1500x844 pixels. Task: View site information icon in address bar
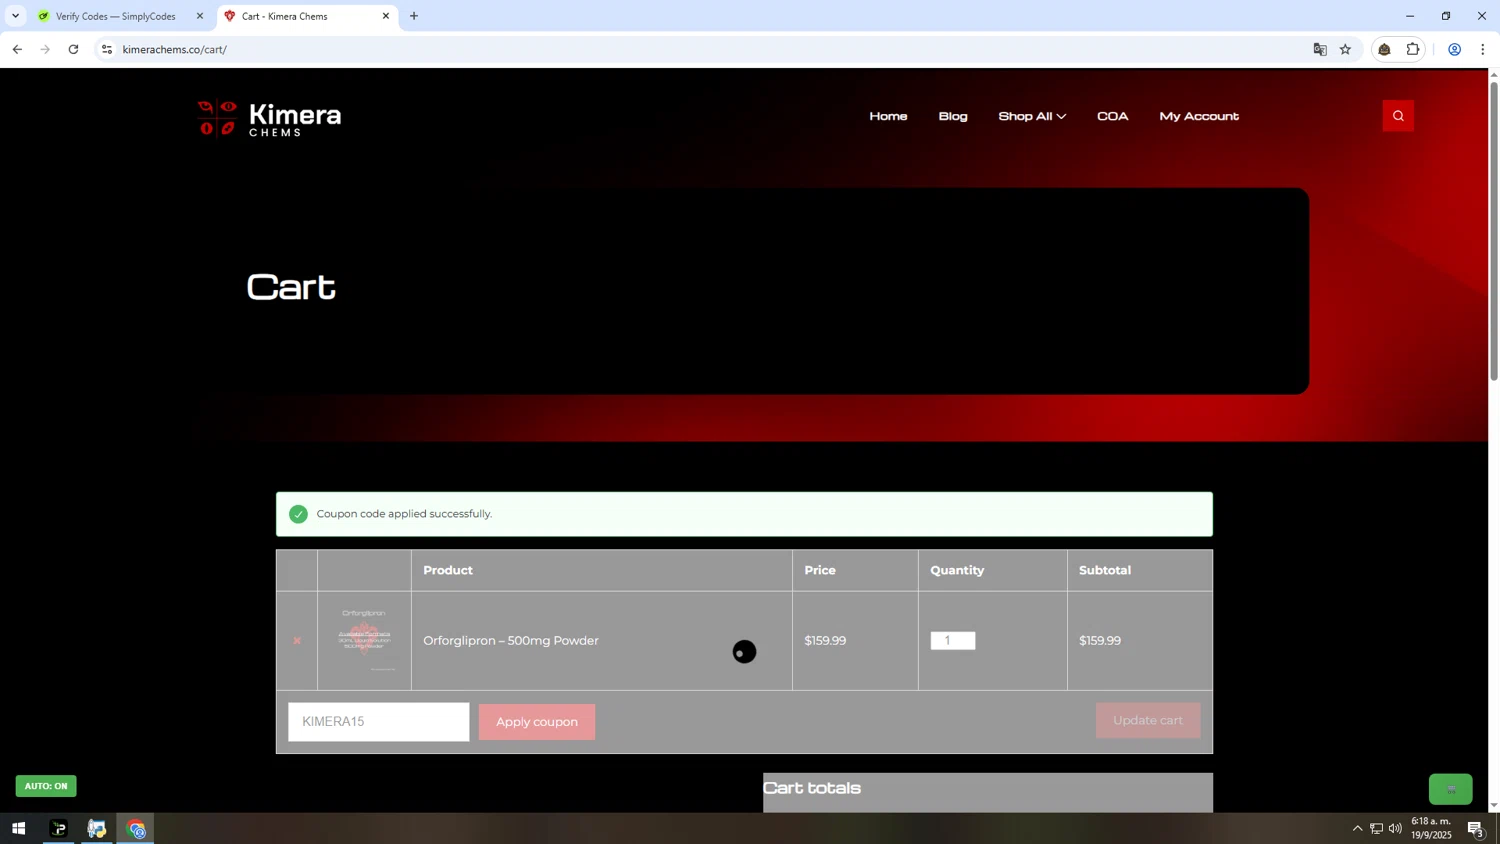(107, 49)
